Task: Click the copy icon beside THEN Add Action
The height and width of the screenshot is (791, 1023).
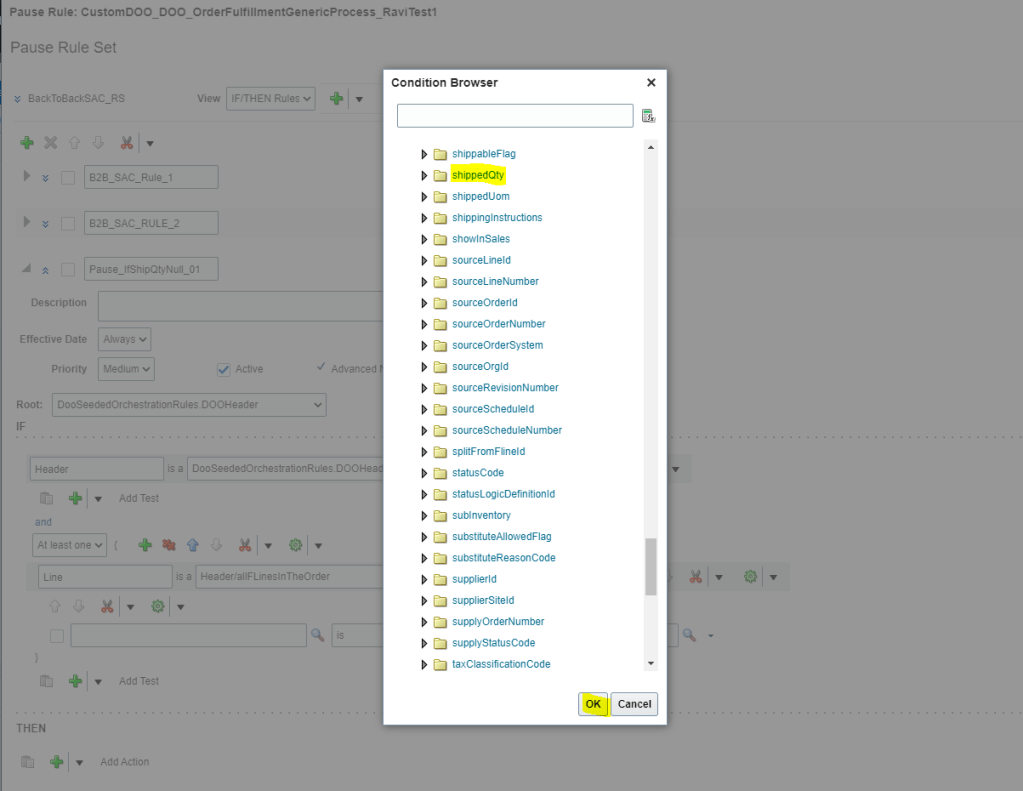Action: 28,762
